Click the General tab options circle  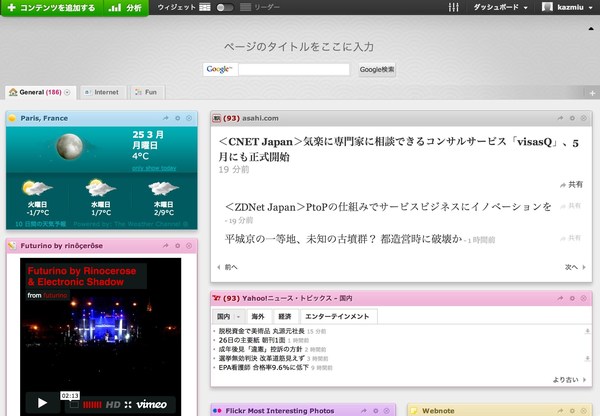coord(68,92)
